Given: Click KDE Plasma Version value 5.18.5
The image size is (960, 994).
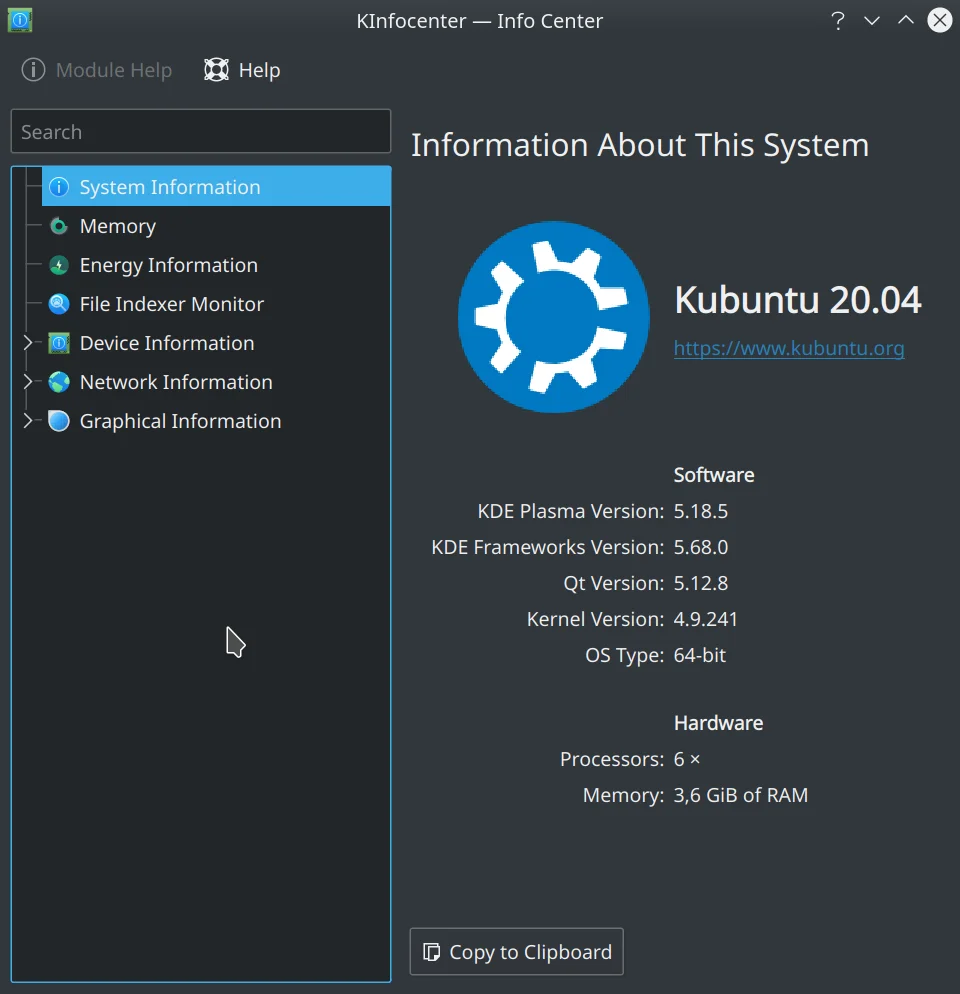Looking at the screenshot, I should click(x=701, y=511).
